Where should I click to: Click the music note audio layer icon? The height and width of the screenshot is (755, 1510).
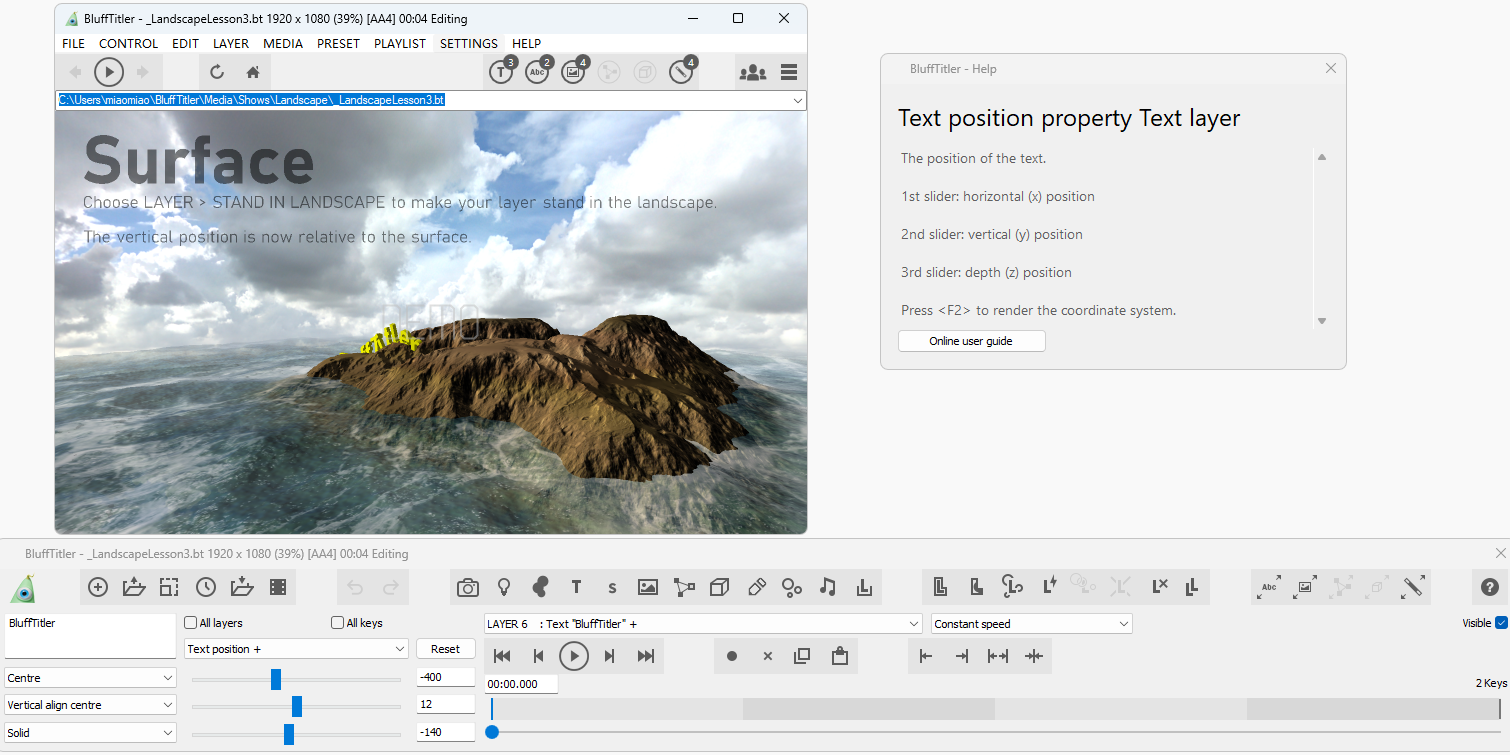[x=827, y=588]
